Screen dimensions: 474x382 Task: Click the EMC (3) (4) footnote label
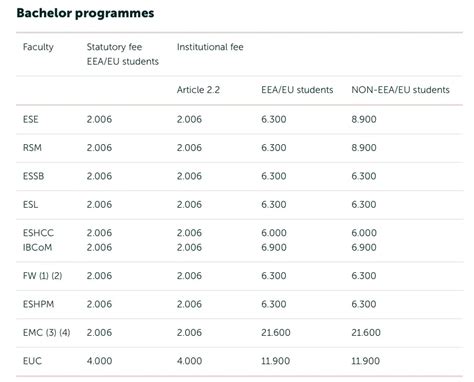[46, 332]
